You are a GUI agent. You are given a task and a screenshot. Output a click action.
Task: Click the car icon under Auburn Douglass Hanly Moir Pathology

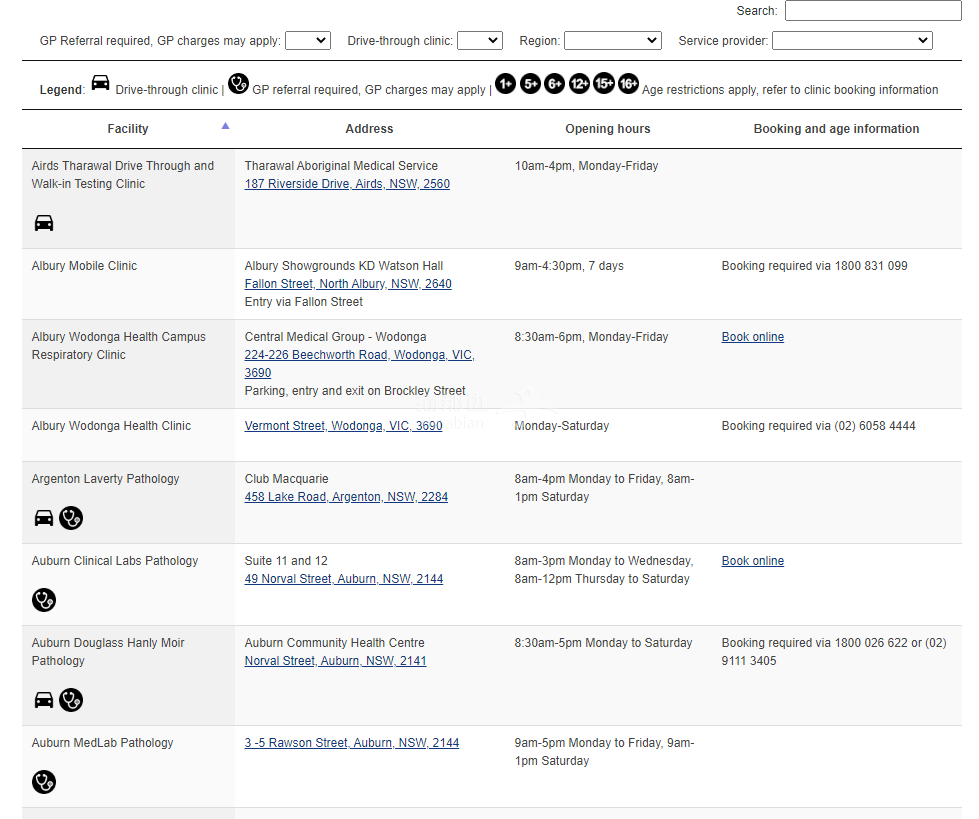[x=44, y=700]
